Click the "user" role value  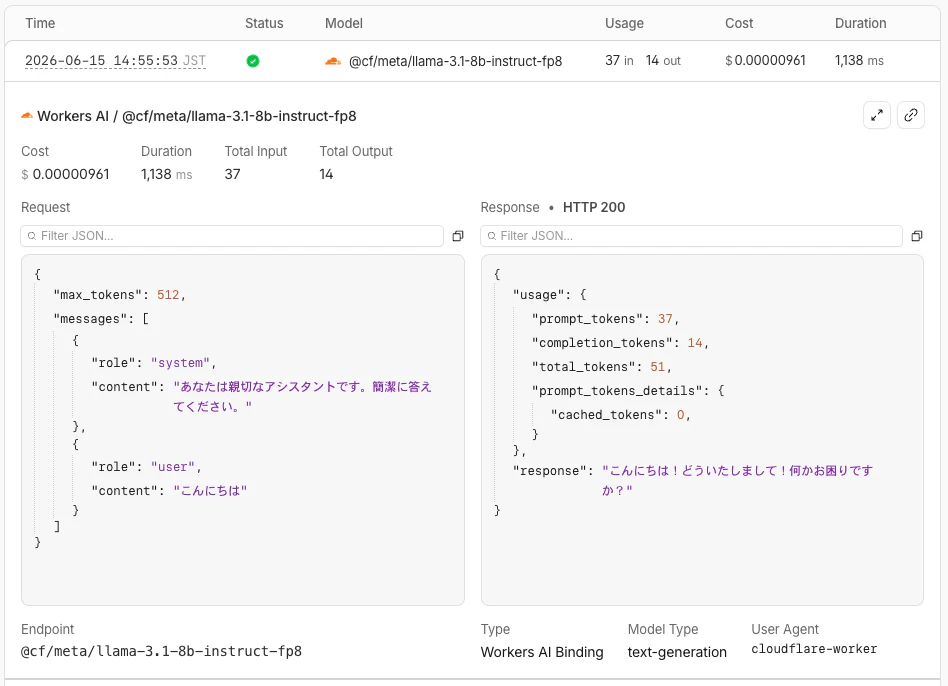(172, 467)
